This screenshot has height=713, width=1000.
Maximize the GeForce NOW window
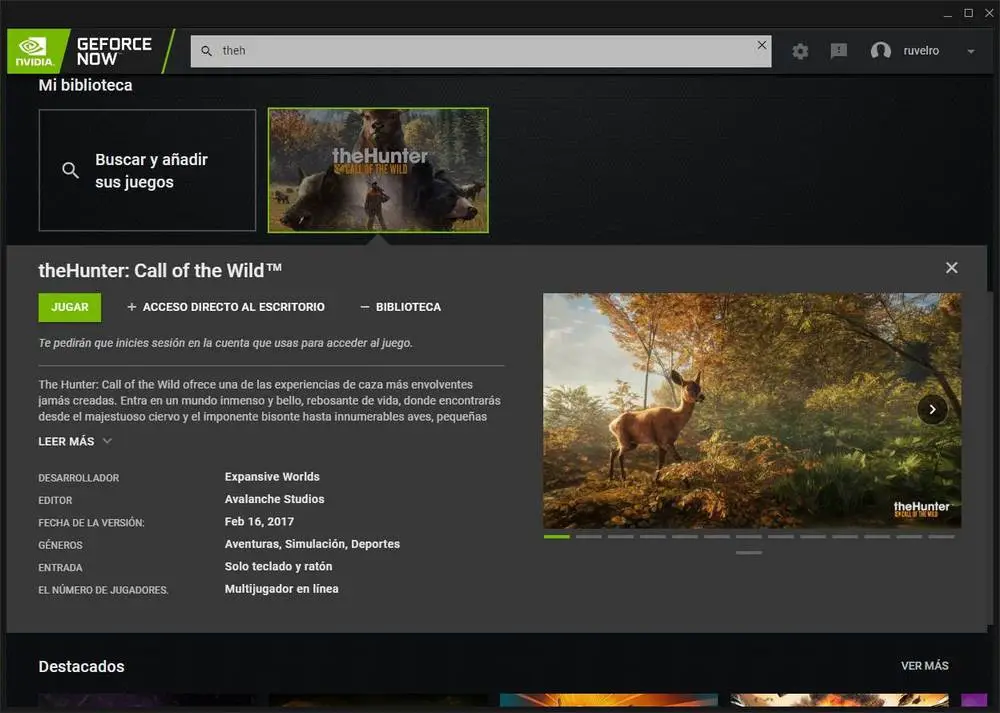(x=969, y=13)
